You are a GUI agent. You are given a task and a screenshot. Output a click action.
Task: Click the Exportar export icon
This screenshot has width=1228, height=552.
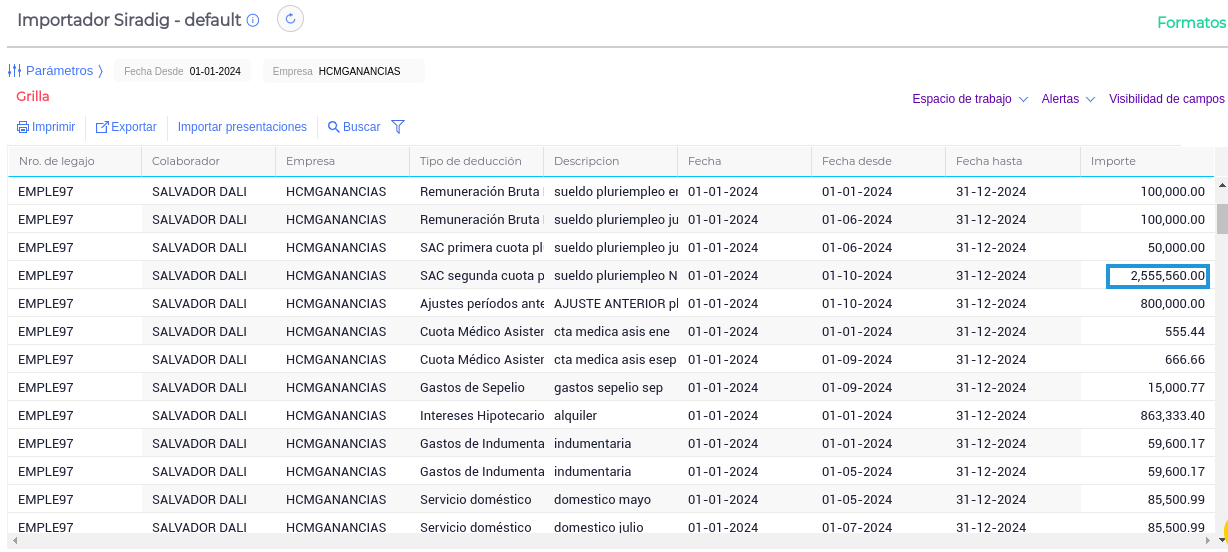pyautogui.click(x=102, y=128)
